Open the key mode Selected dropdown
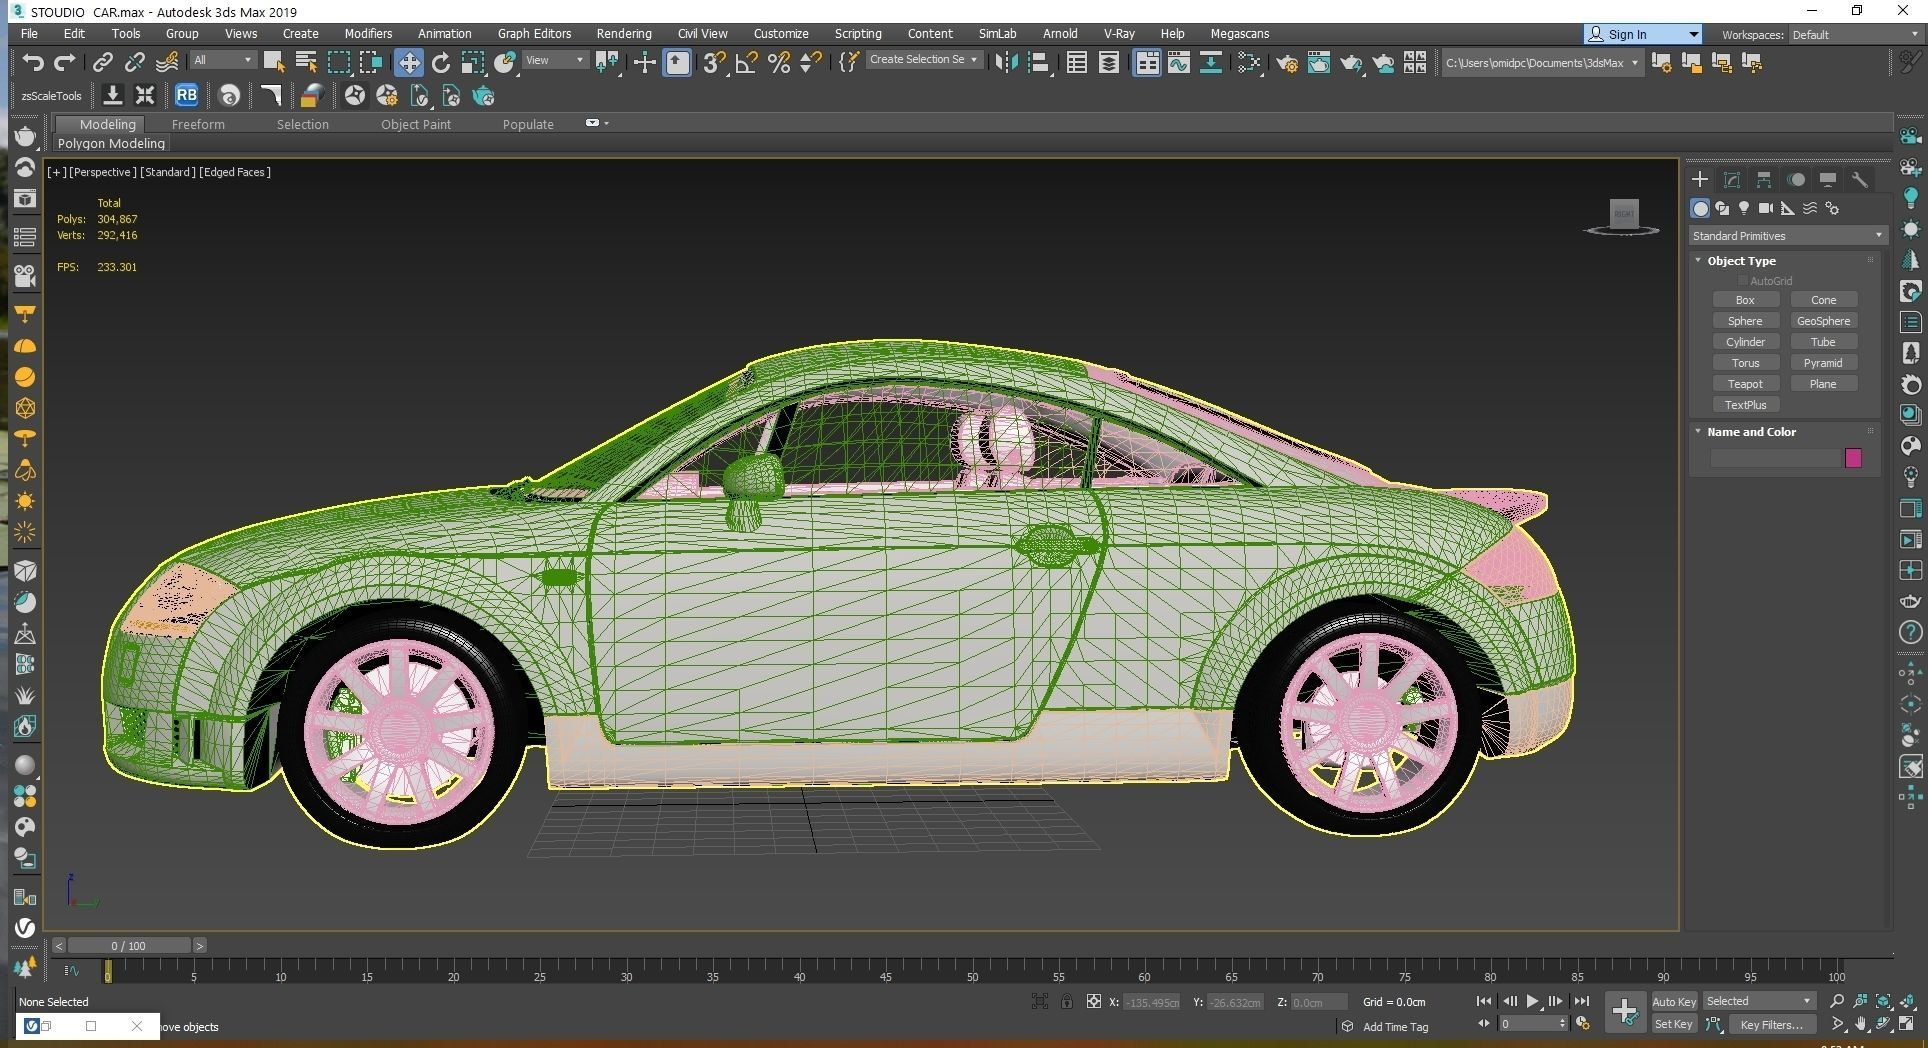The width and height of the screenshot is (1928, 1048). [1758, 1001]
